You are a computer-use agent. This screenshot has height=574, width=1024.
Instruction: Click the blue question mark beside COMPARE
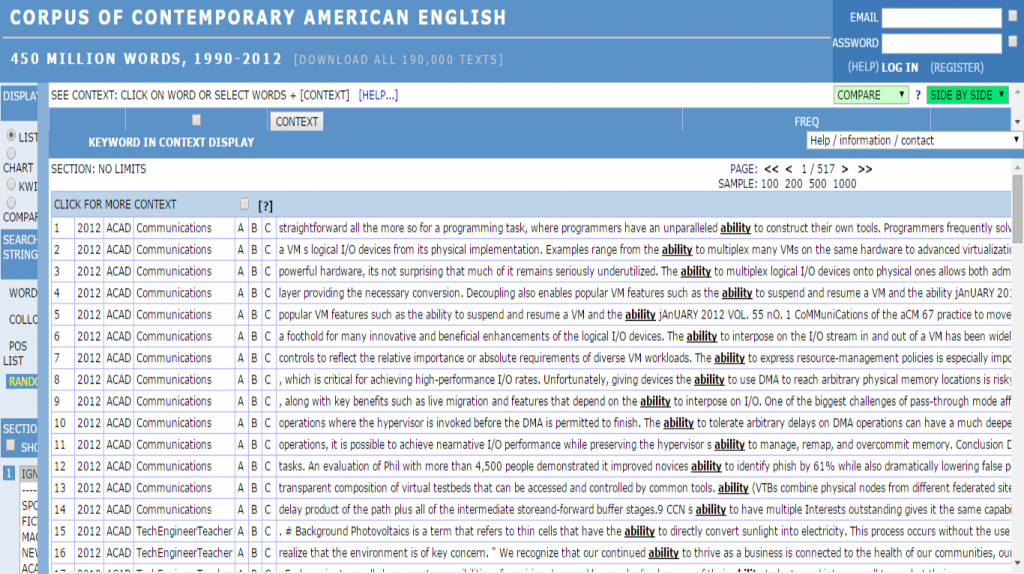917,95
